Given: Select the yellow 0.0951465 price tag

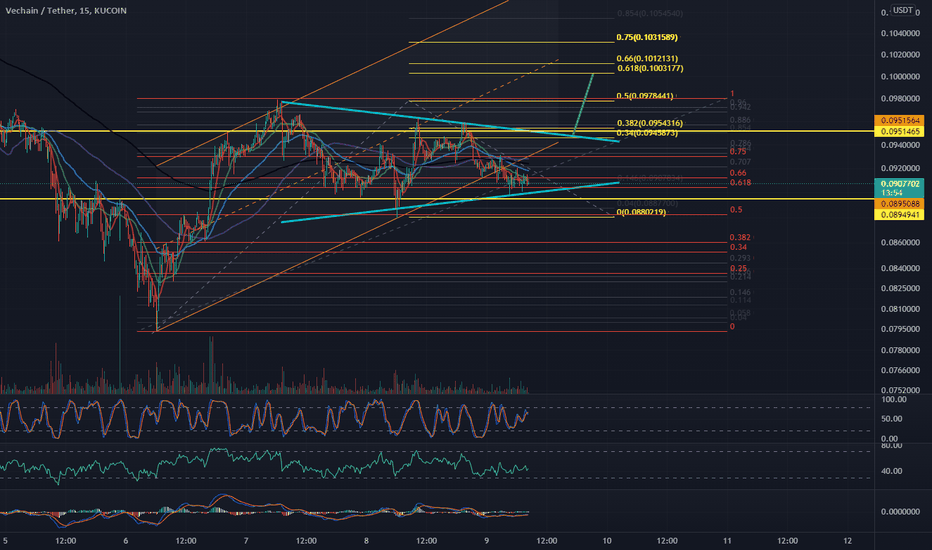Looking at the screenshot, I should click(x=899, y=131).
